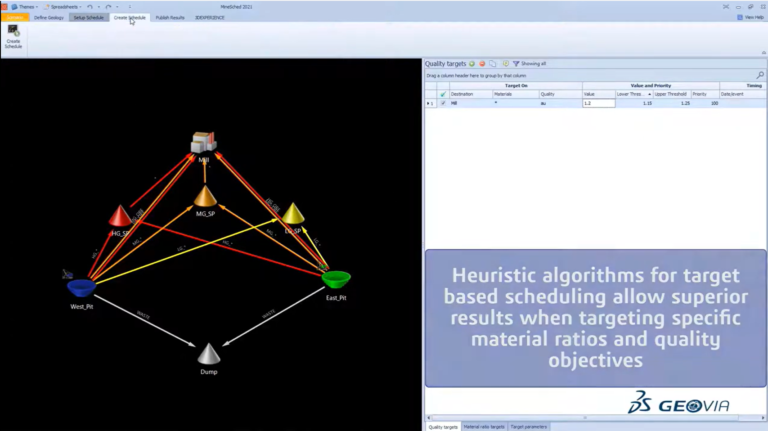Click the Create Schedule ribbon button
Viewport: 768px width, 431px height.
(x=13, y=37)
